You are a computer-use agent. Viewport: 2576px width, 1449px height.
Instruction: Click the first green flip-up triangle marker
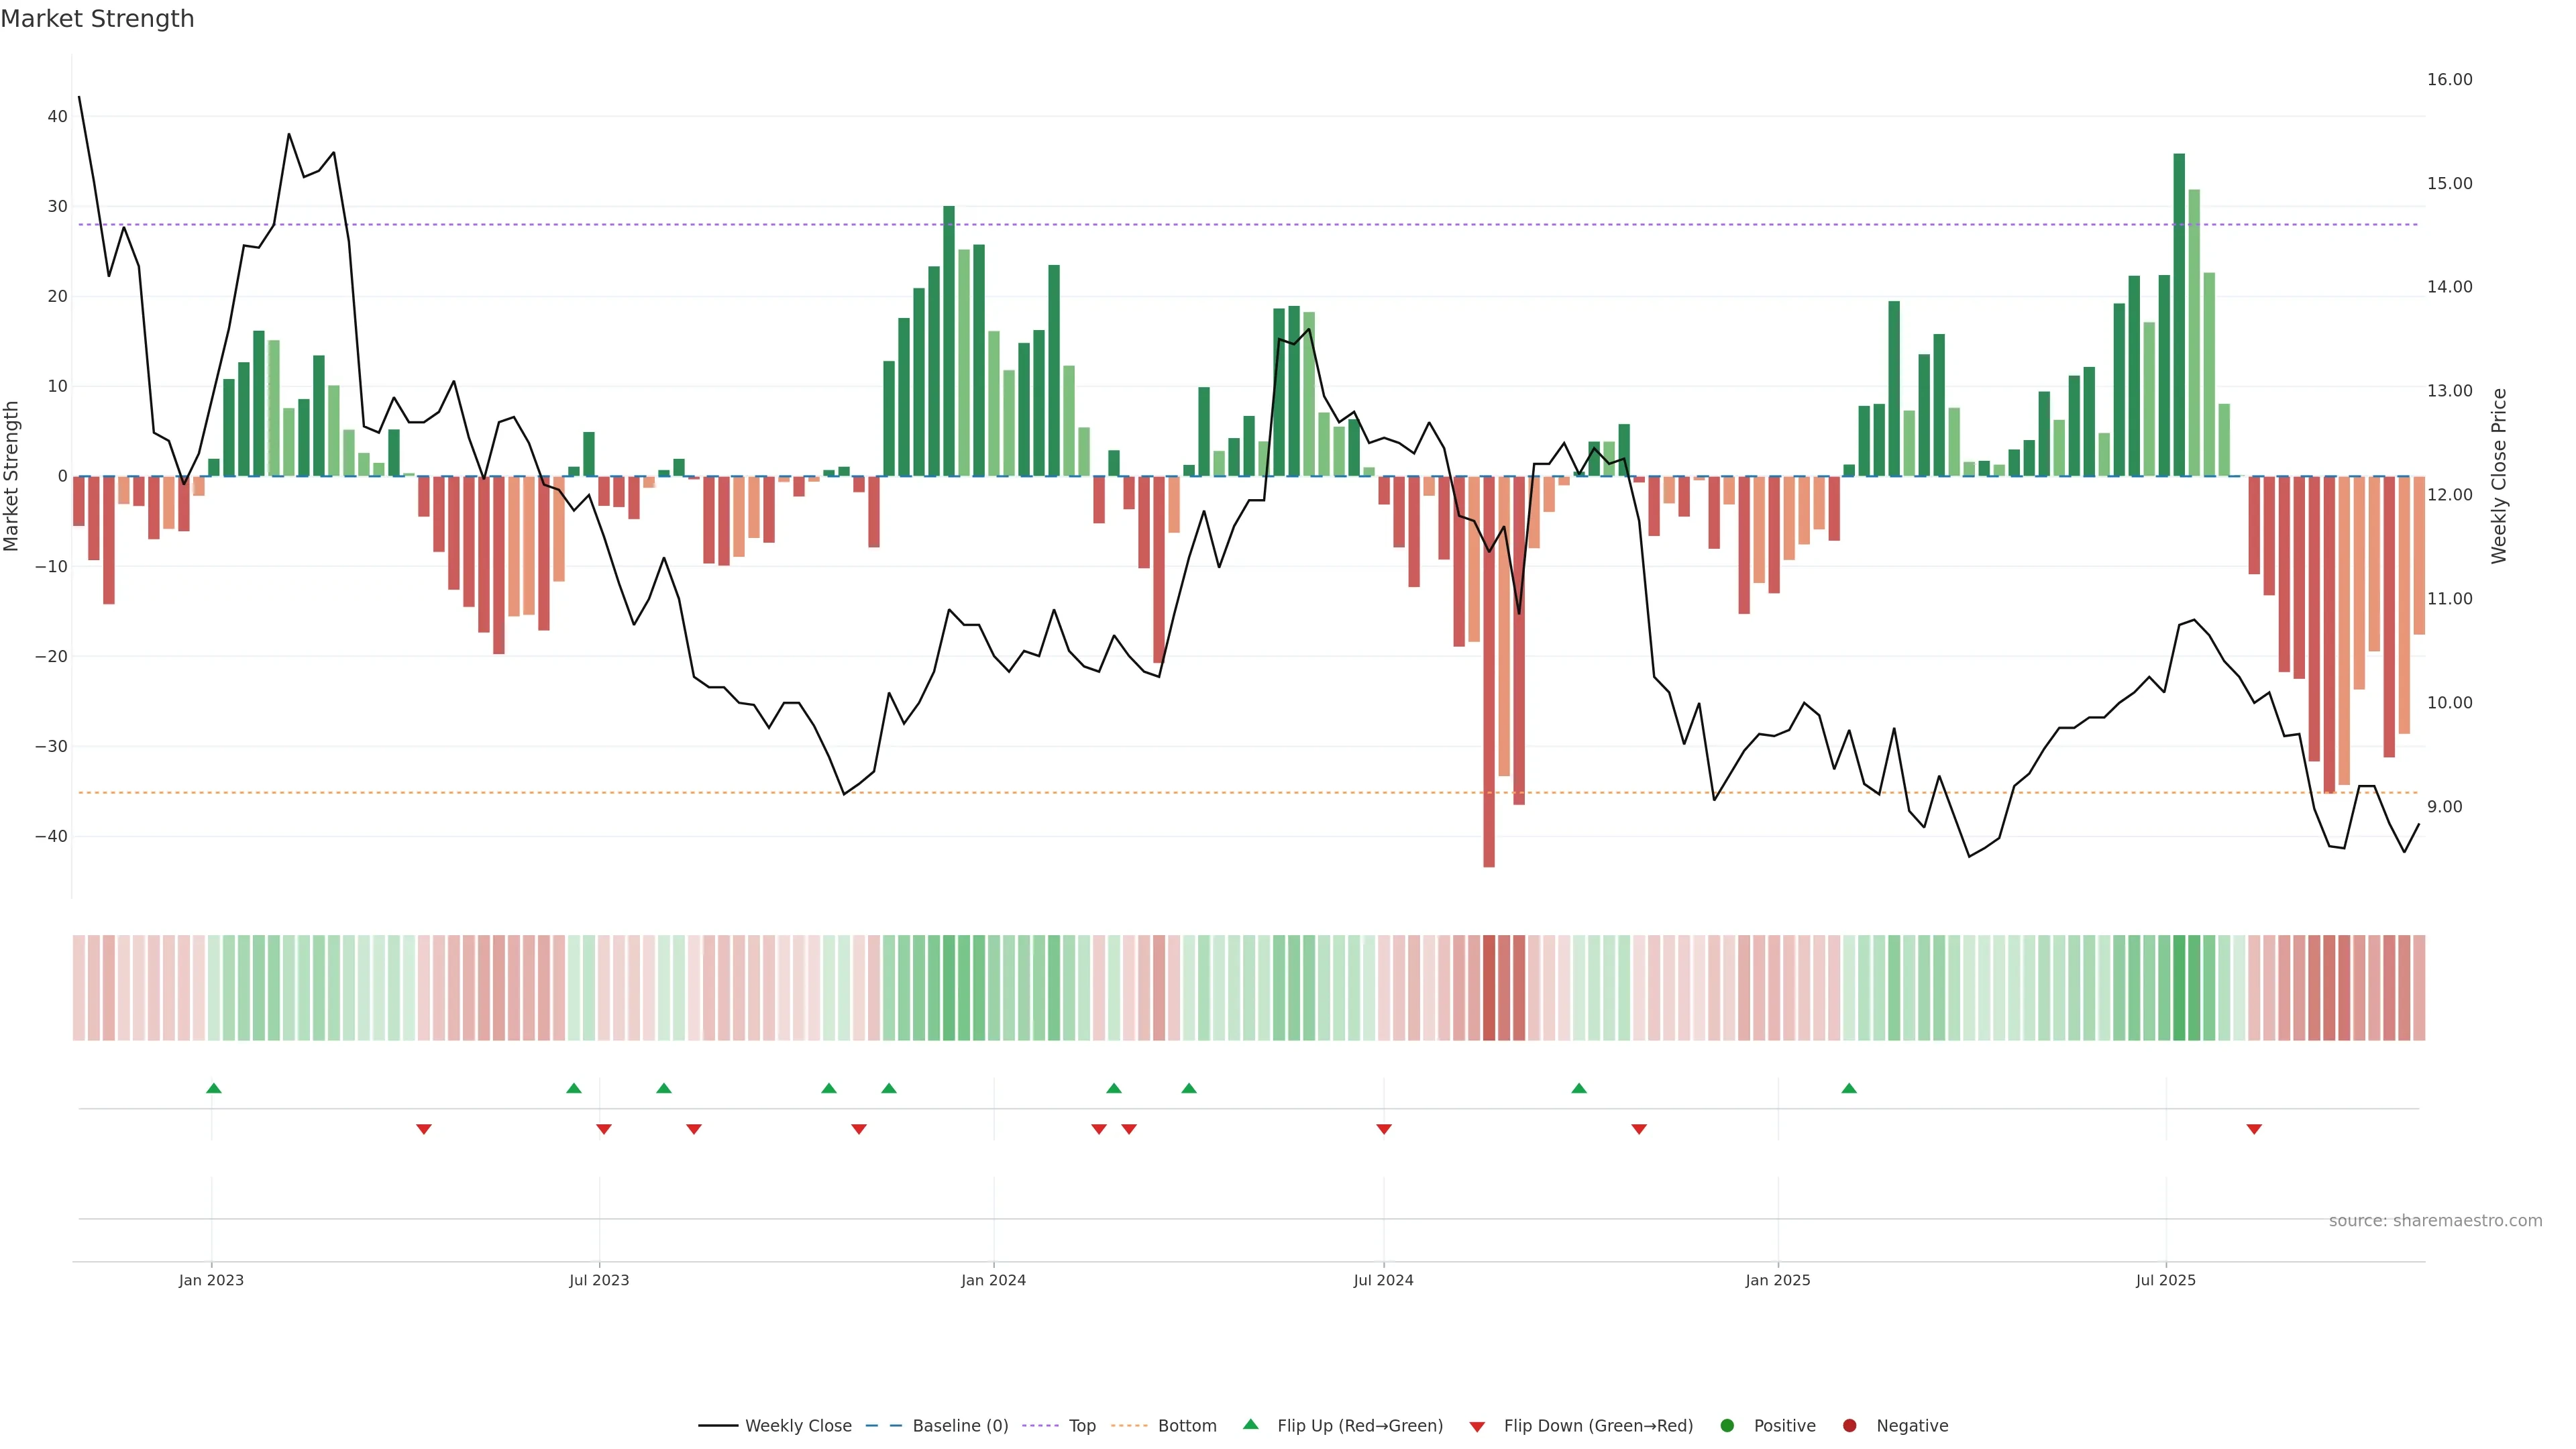click(214, 1088)
